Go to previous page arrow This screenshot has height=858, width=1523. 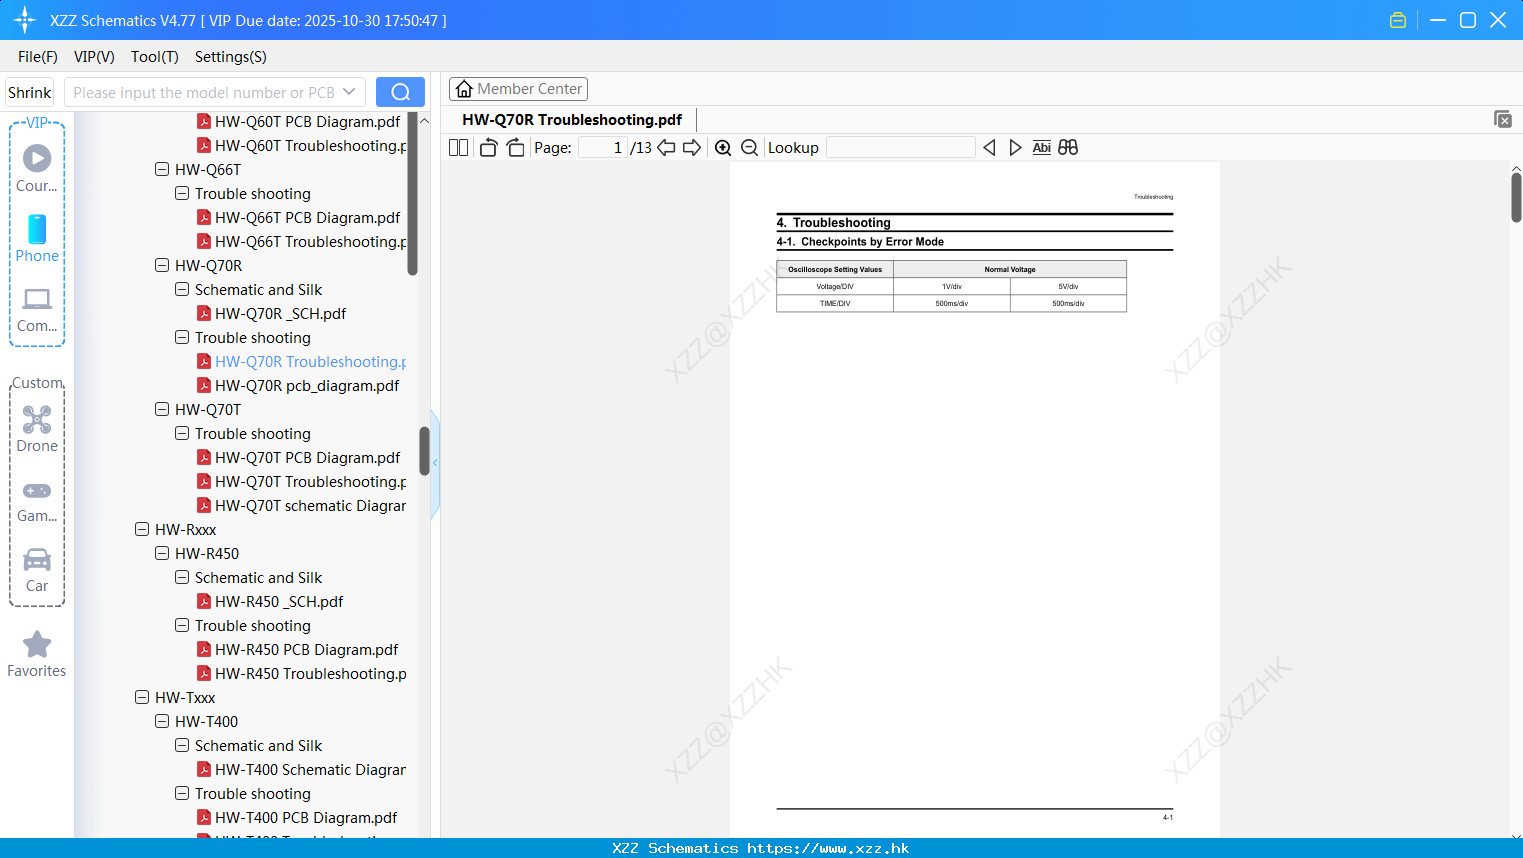tap(666, 147)
